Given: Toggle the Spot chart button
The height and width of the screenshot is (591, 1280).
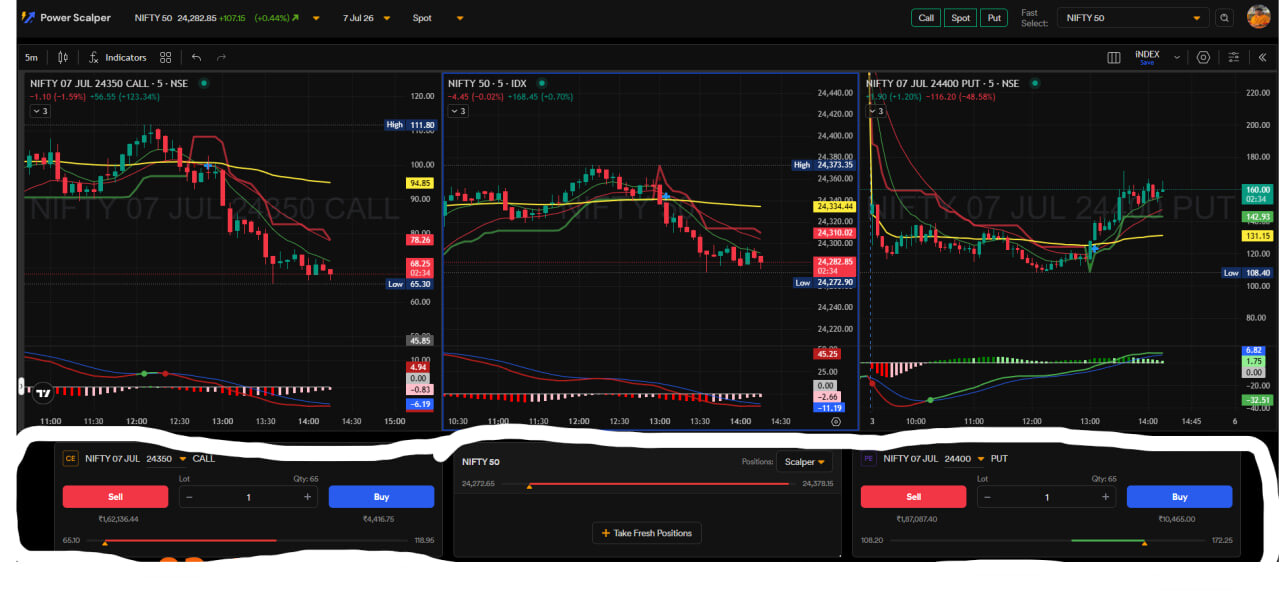Looking at the screenshot, I should click(960, 18).
